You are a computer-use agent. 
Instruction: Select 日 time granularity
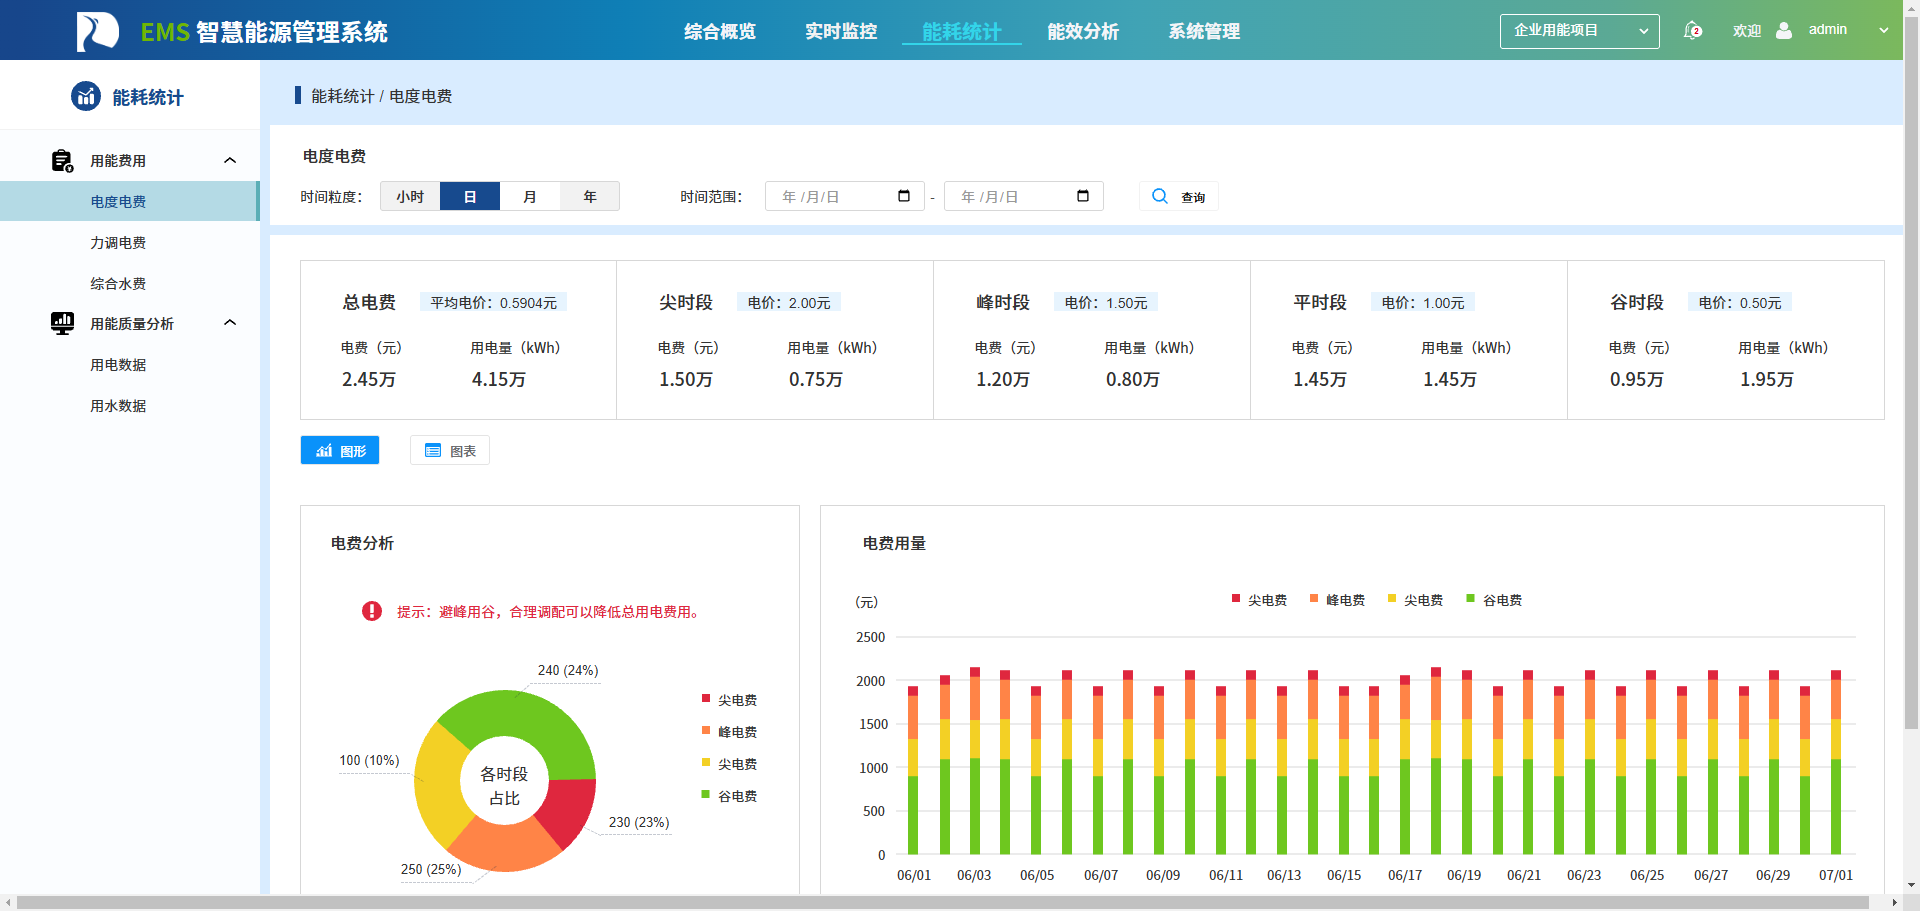point(470,196)
